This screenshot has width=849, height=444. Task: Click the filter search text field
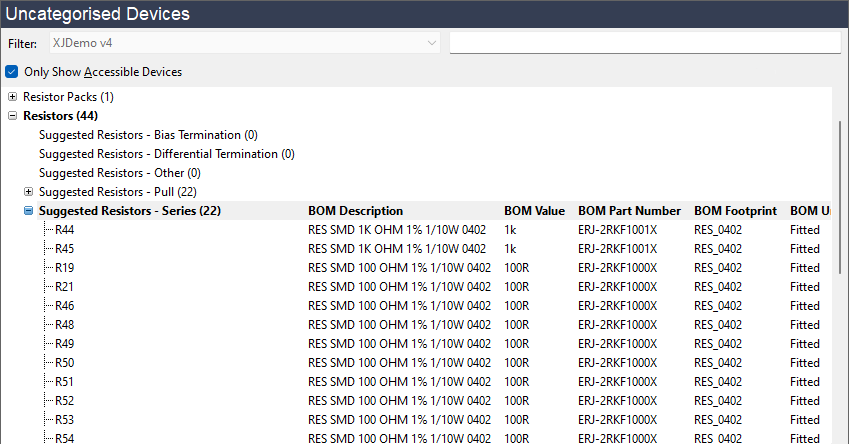[x=644, y=43]
